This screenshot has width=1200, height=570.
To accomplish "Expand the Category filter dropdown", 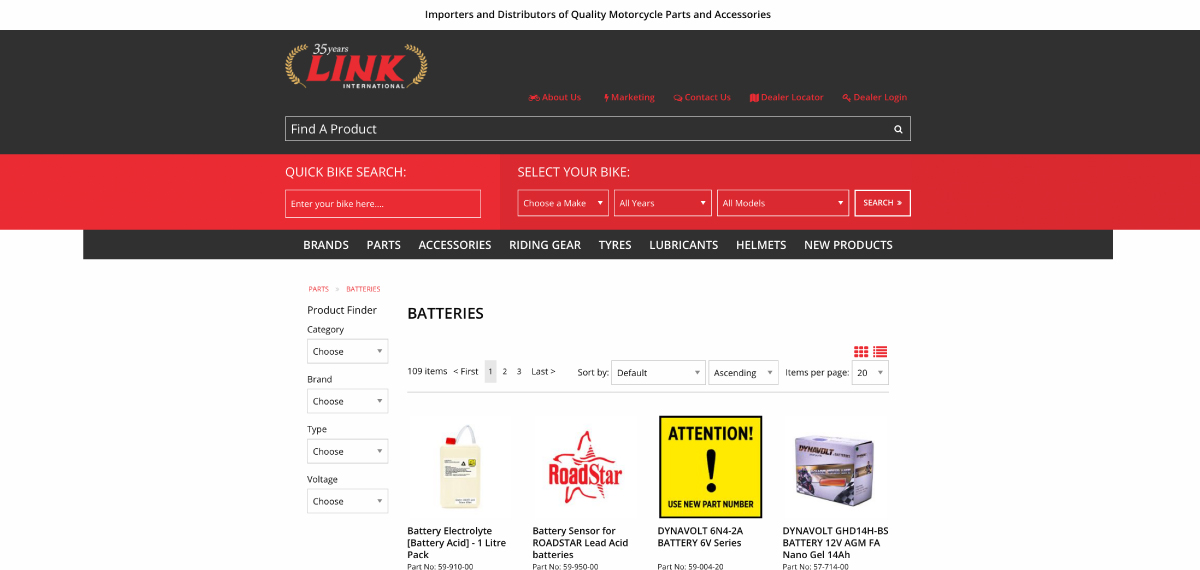I will [x=347, y=351].
